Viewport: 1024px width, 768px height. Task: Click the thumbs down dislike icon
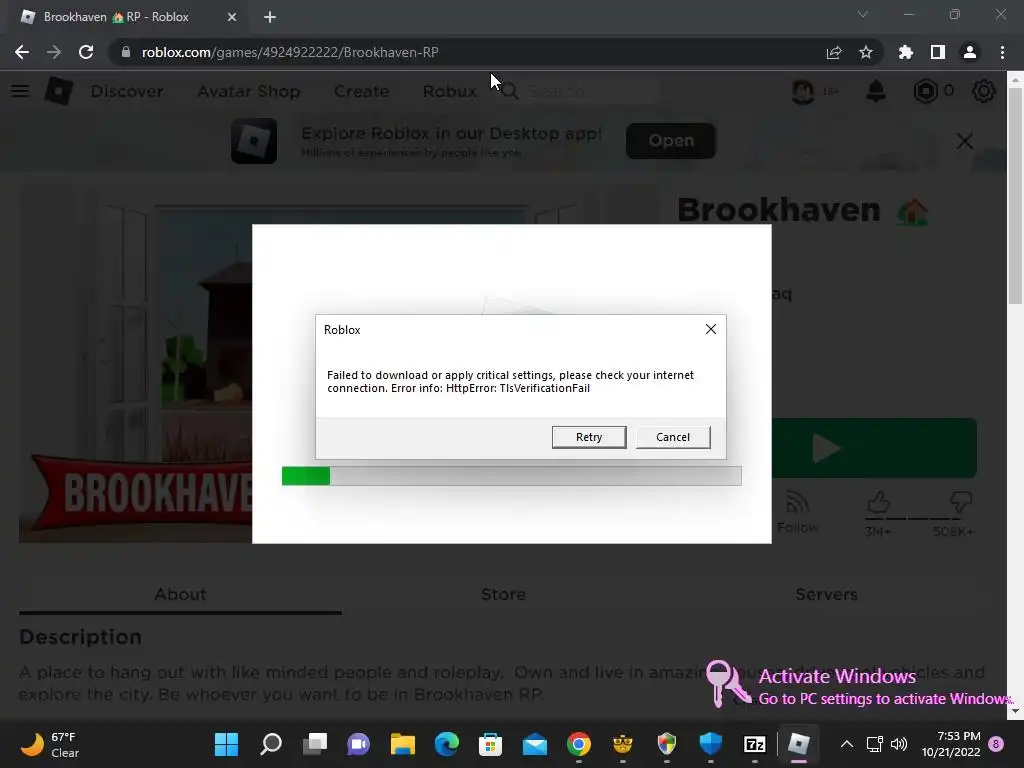click(x=961, y=503)
